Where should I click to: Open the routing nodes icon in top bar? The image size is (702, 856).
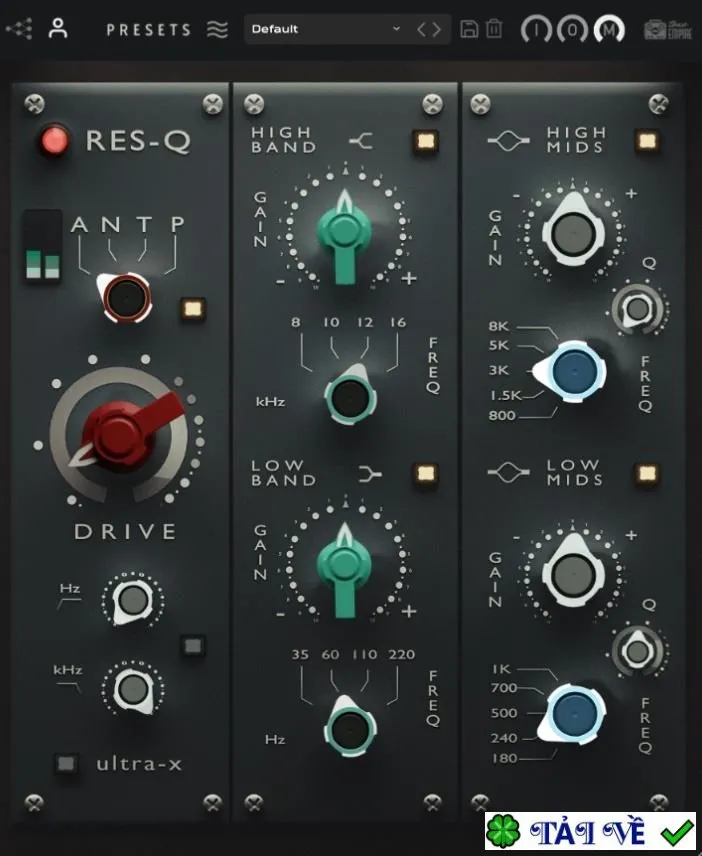(19, 29)
